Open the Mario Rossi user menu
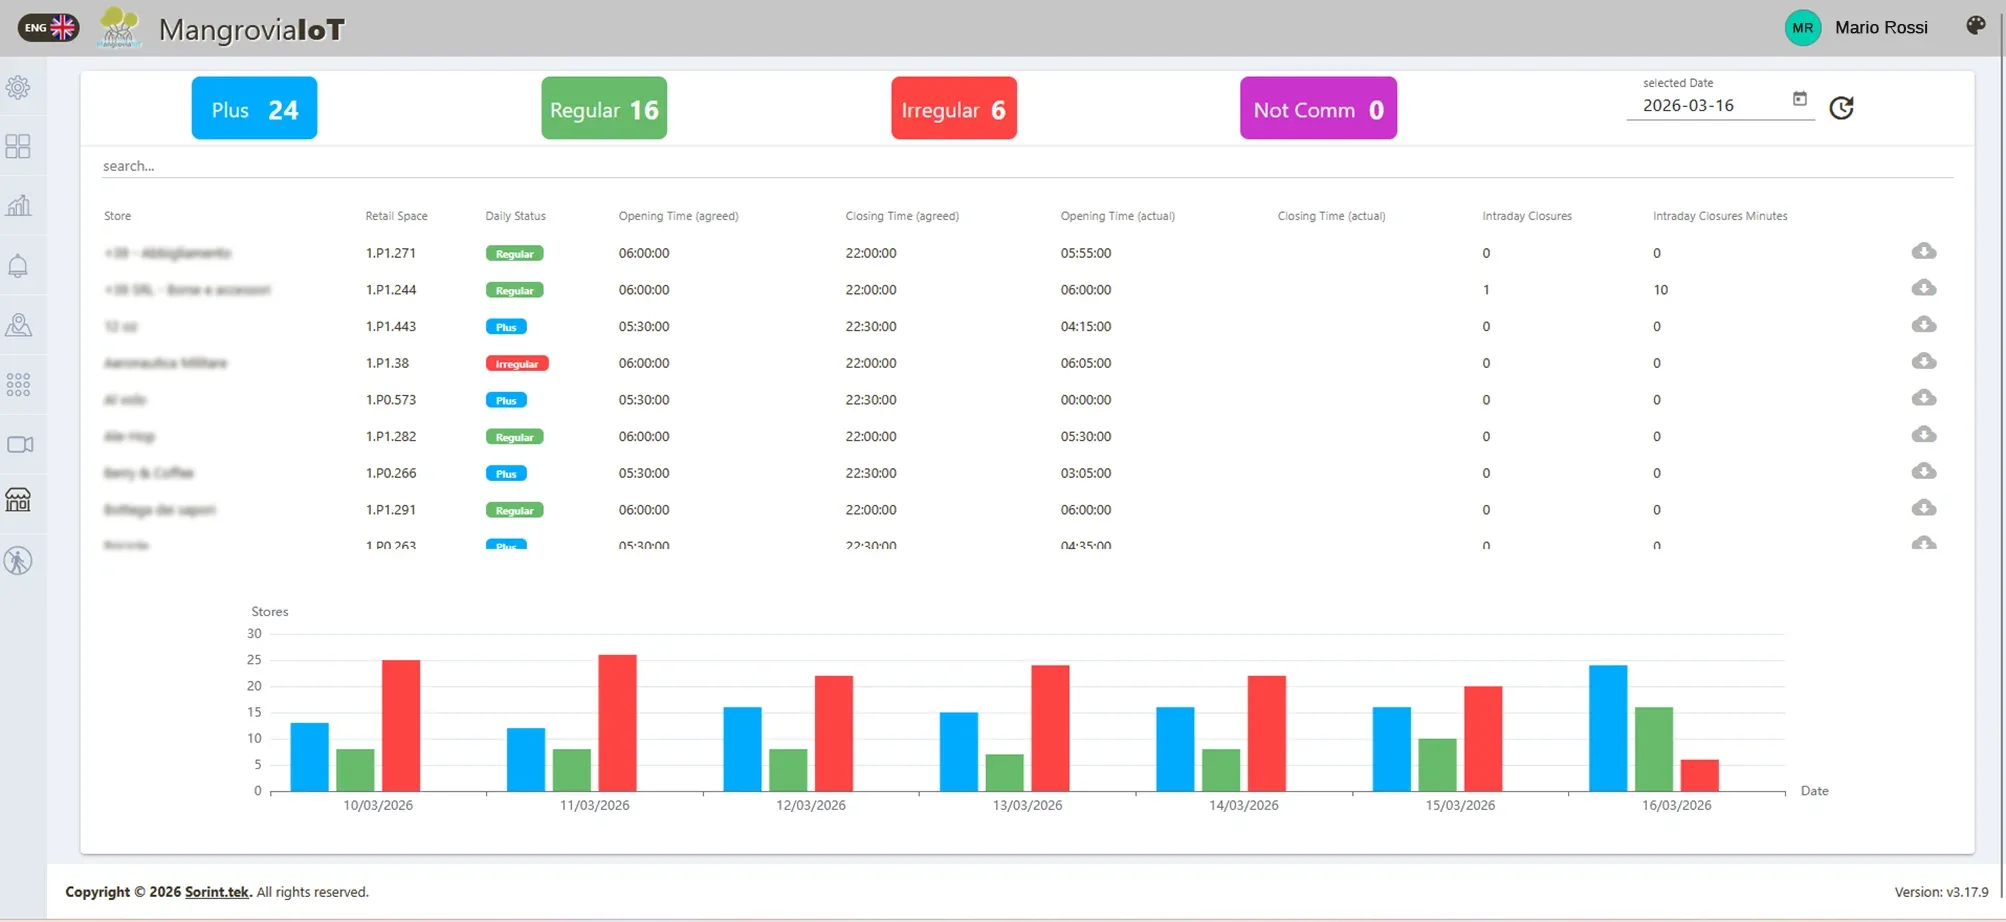Screen dimensions: 2006x922 pos(1858,28)
